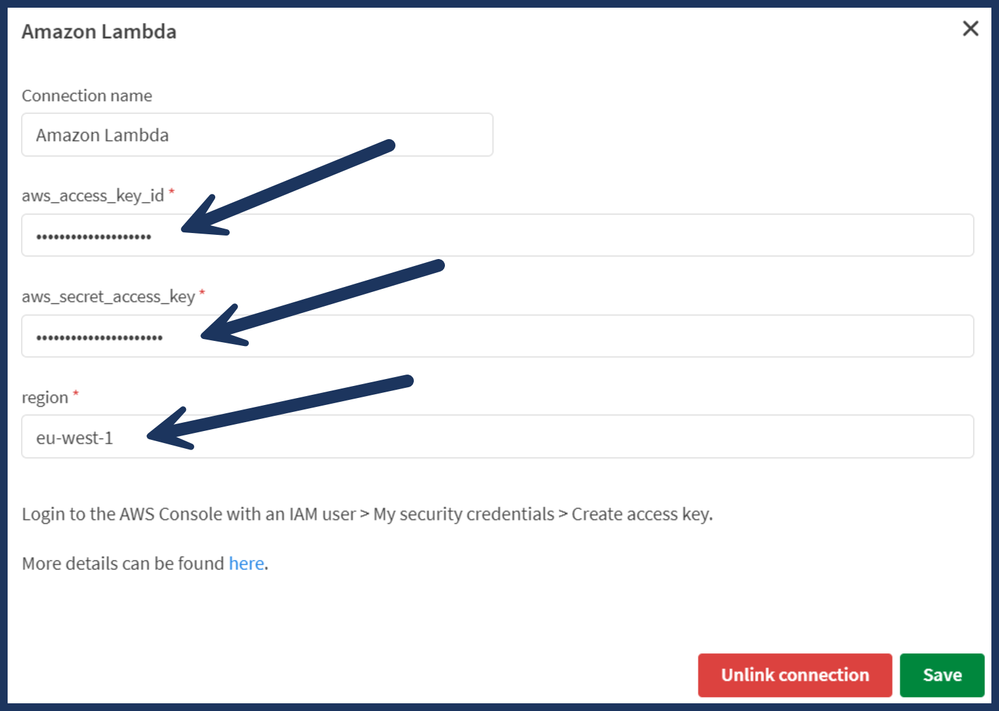Click the masked aws_secret_access_key field

[x=497, y=335]
